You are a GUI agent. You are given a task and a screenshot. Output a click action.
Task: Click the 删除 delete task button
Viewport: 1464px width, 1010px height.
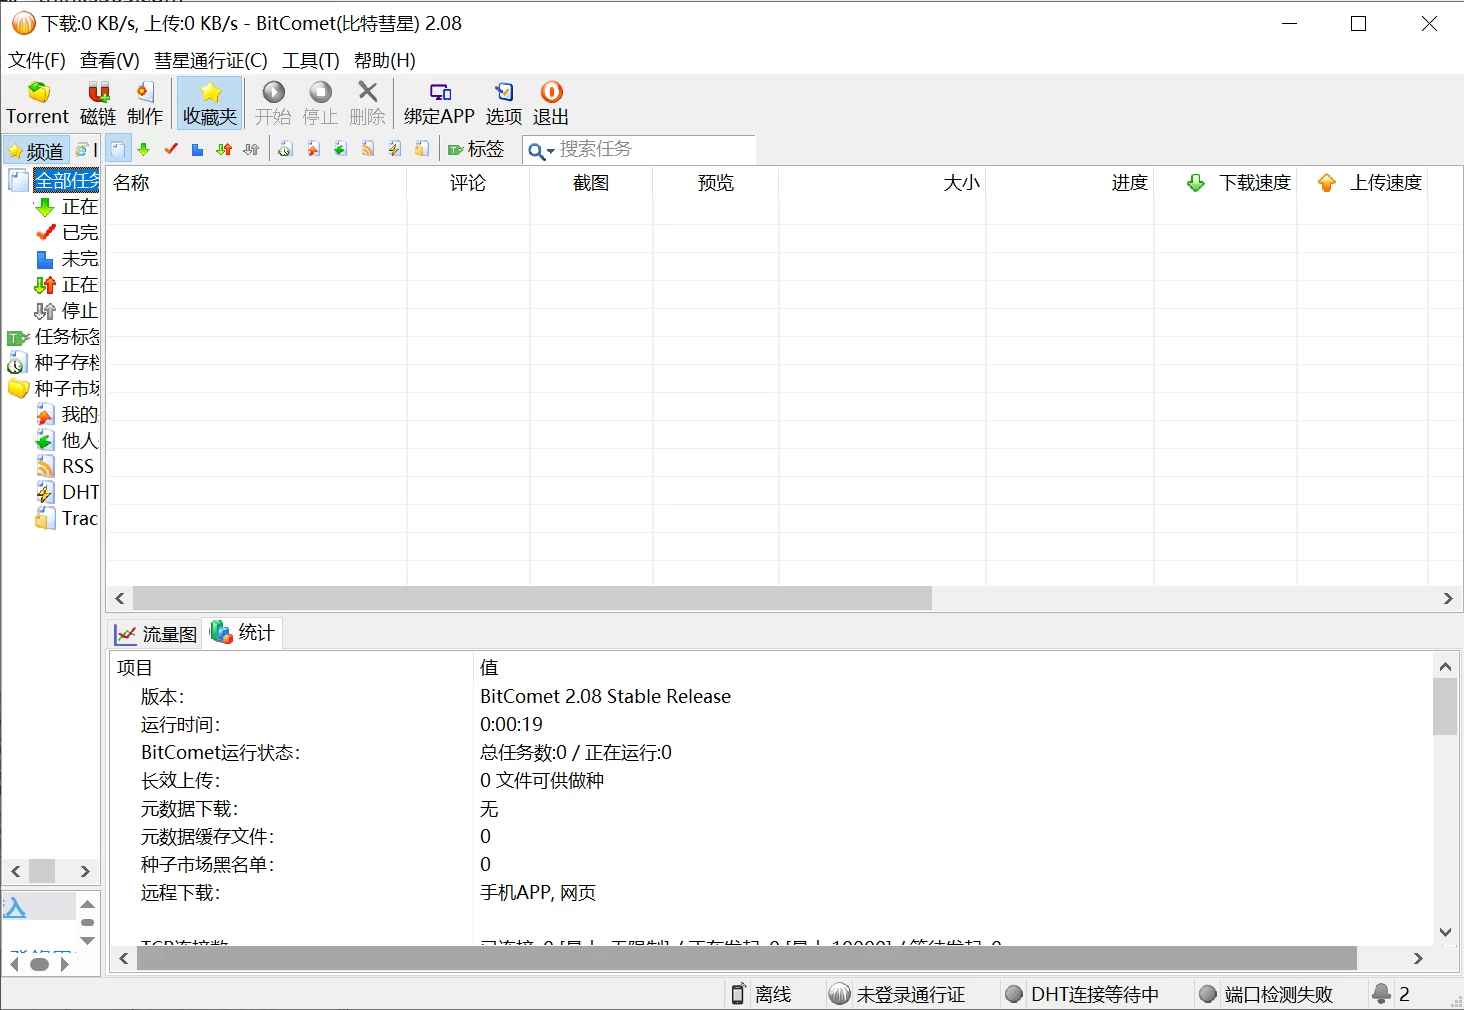tap(367, 103)
